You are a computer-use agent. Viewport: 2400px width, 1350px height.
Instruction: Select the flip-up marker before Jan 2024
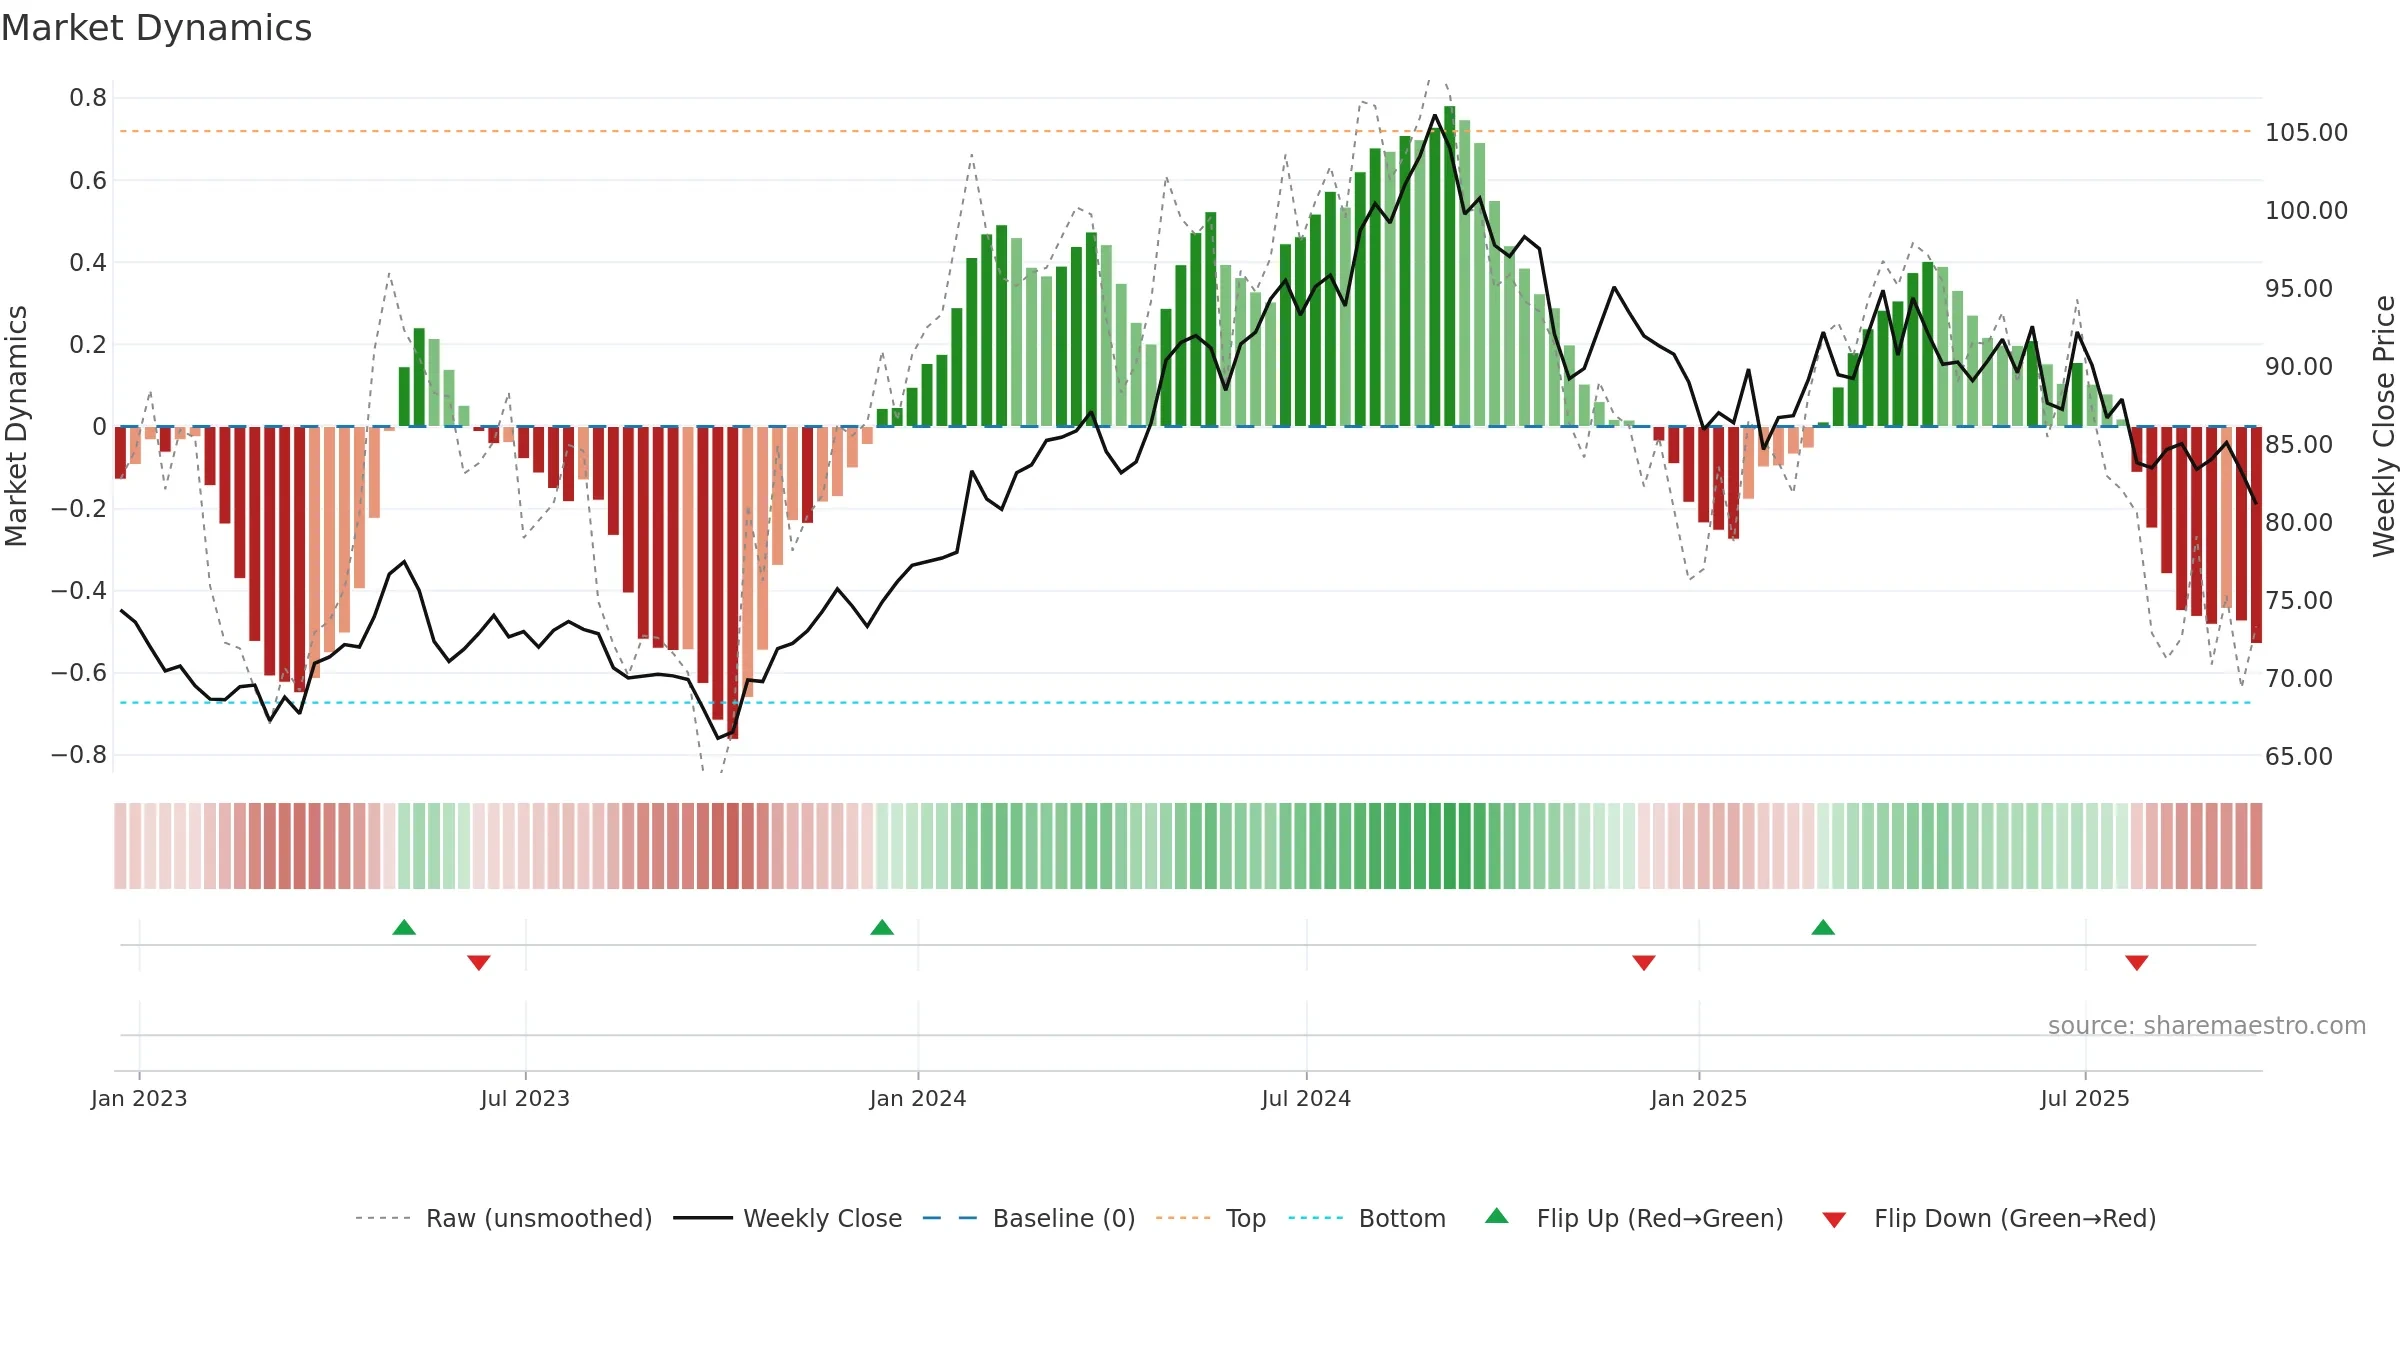882,927
